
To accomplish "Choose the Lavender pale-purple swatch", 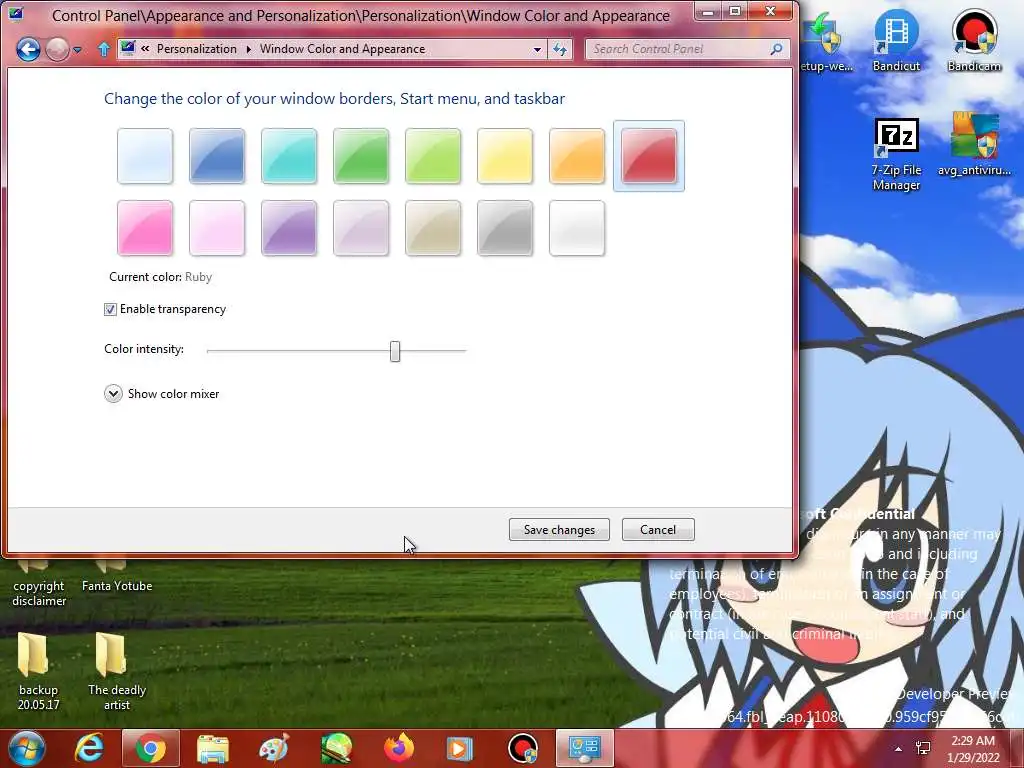I will click(x=360, y=228).
